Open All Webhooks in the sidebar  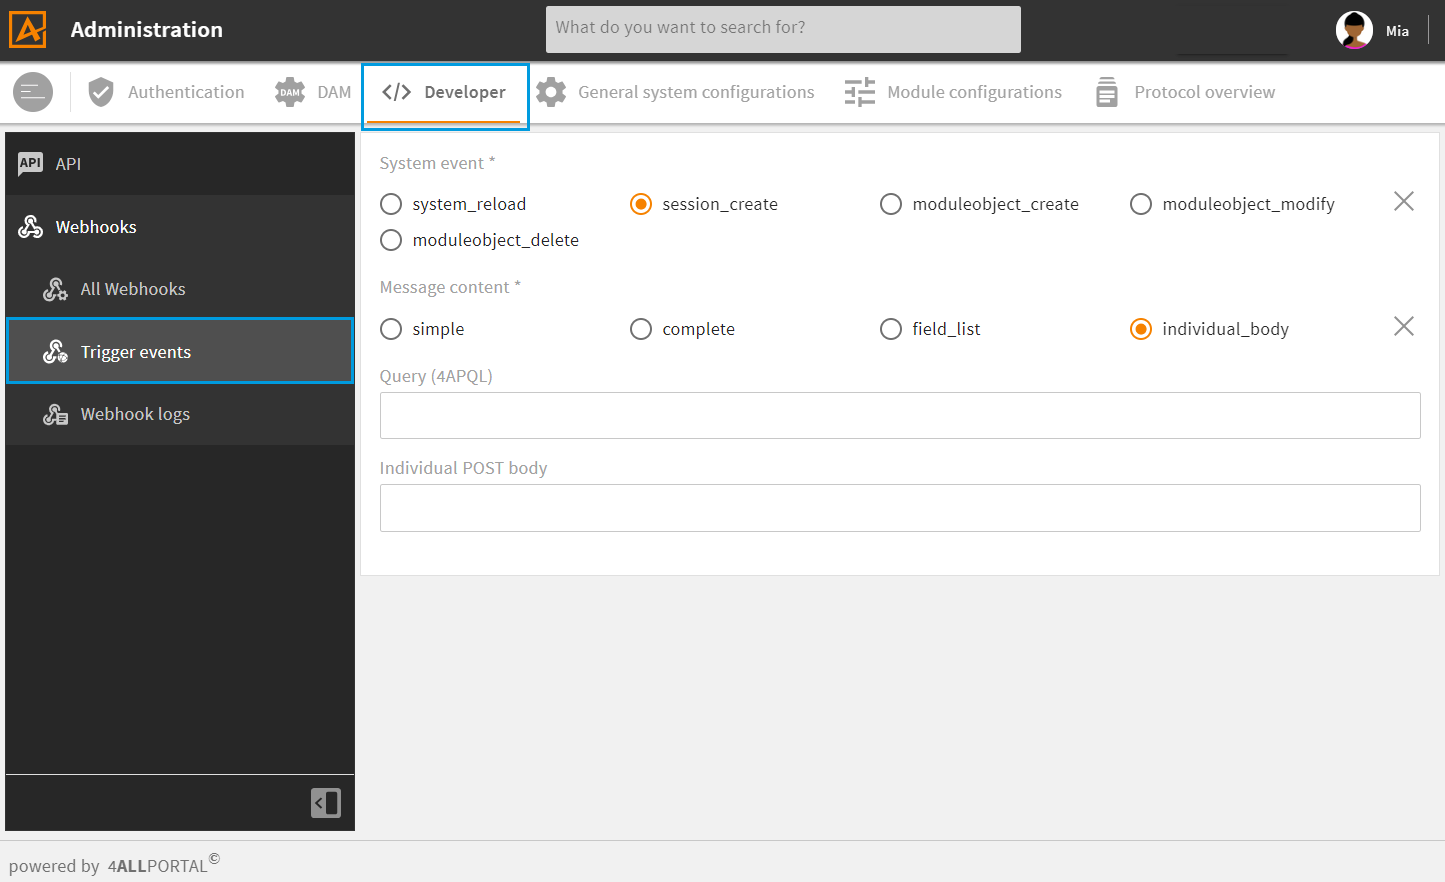180,289
